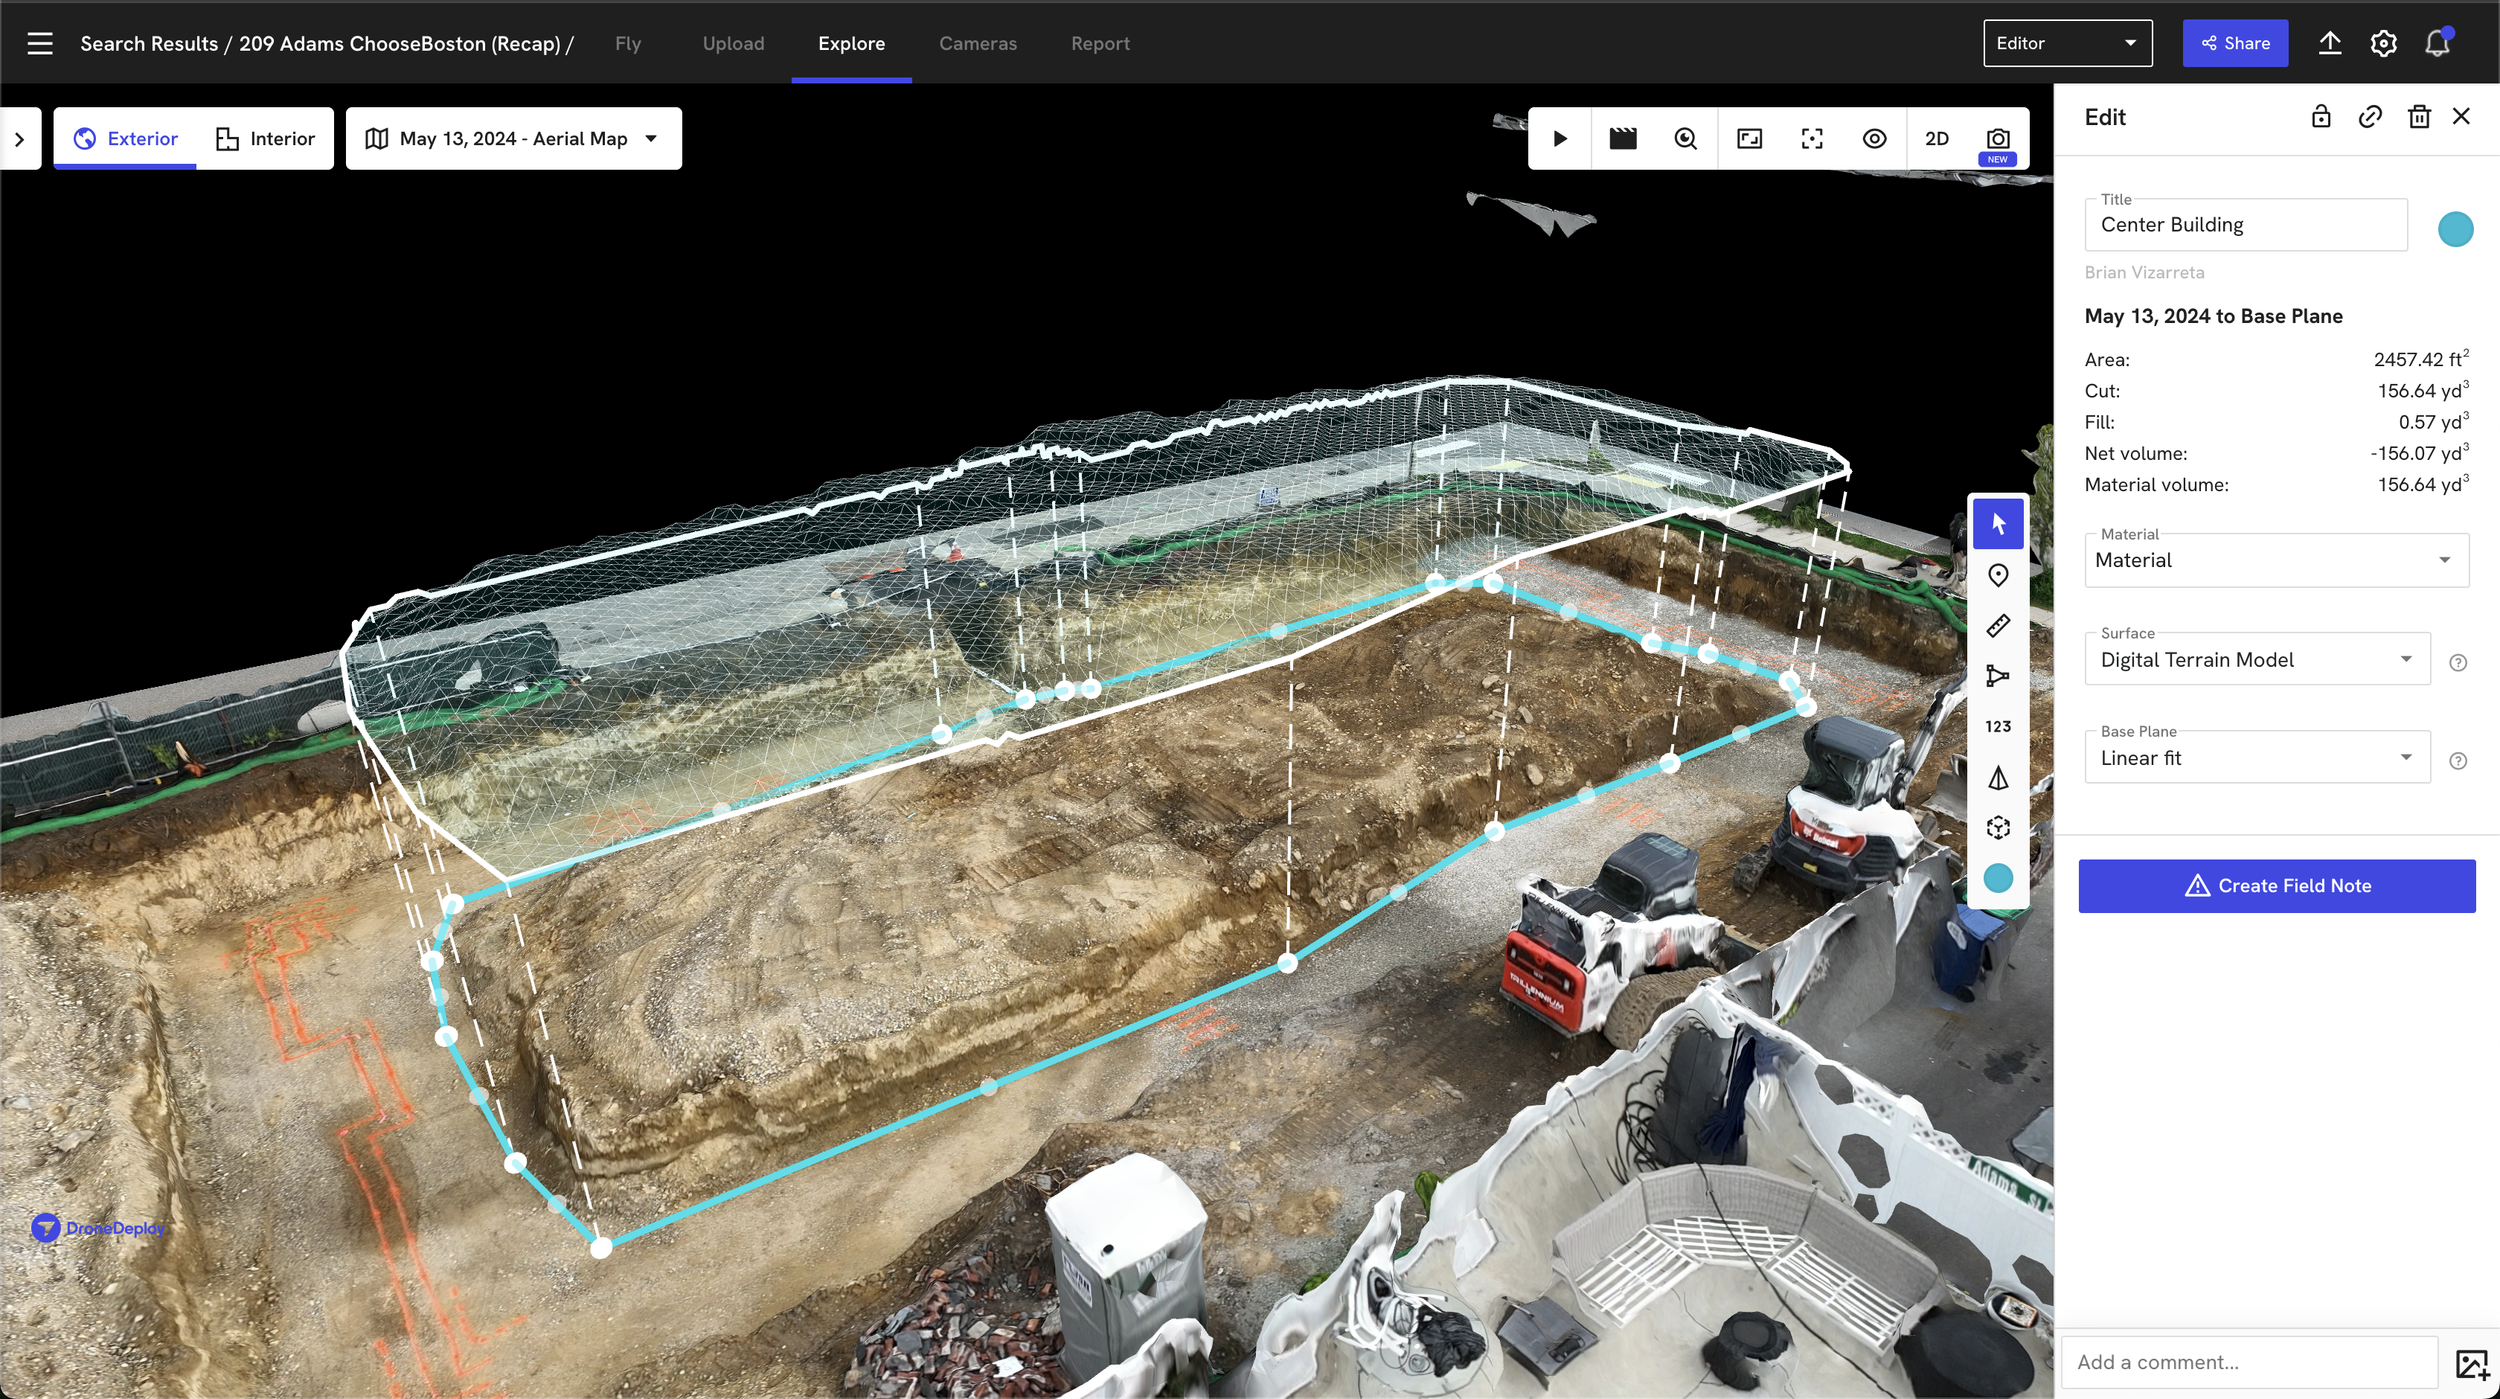Screen dimensions: 2500x1399
Task: Open the Digital Terrain Model surface dropdown
Action: pyautogui.click(x=2256, y=659)
